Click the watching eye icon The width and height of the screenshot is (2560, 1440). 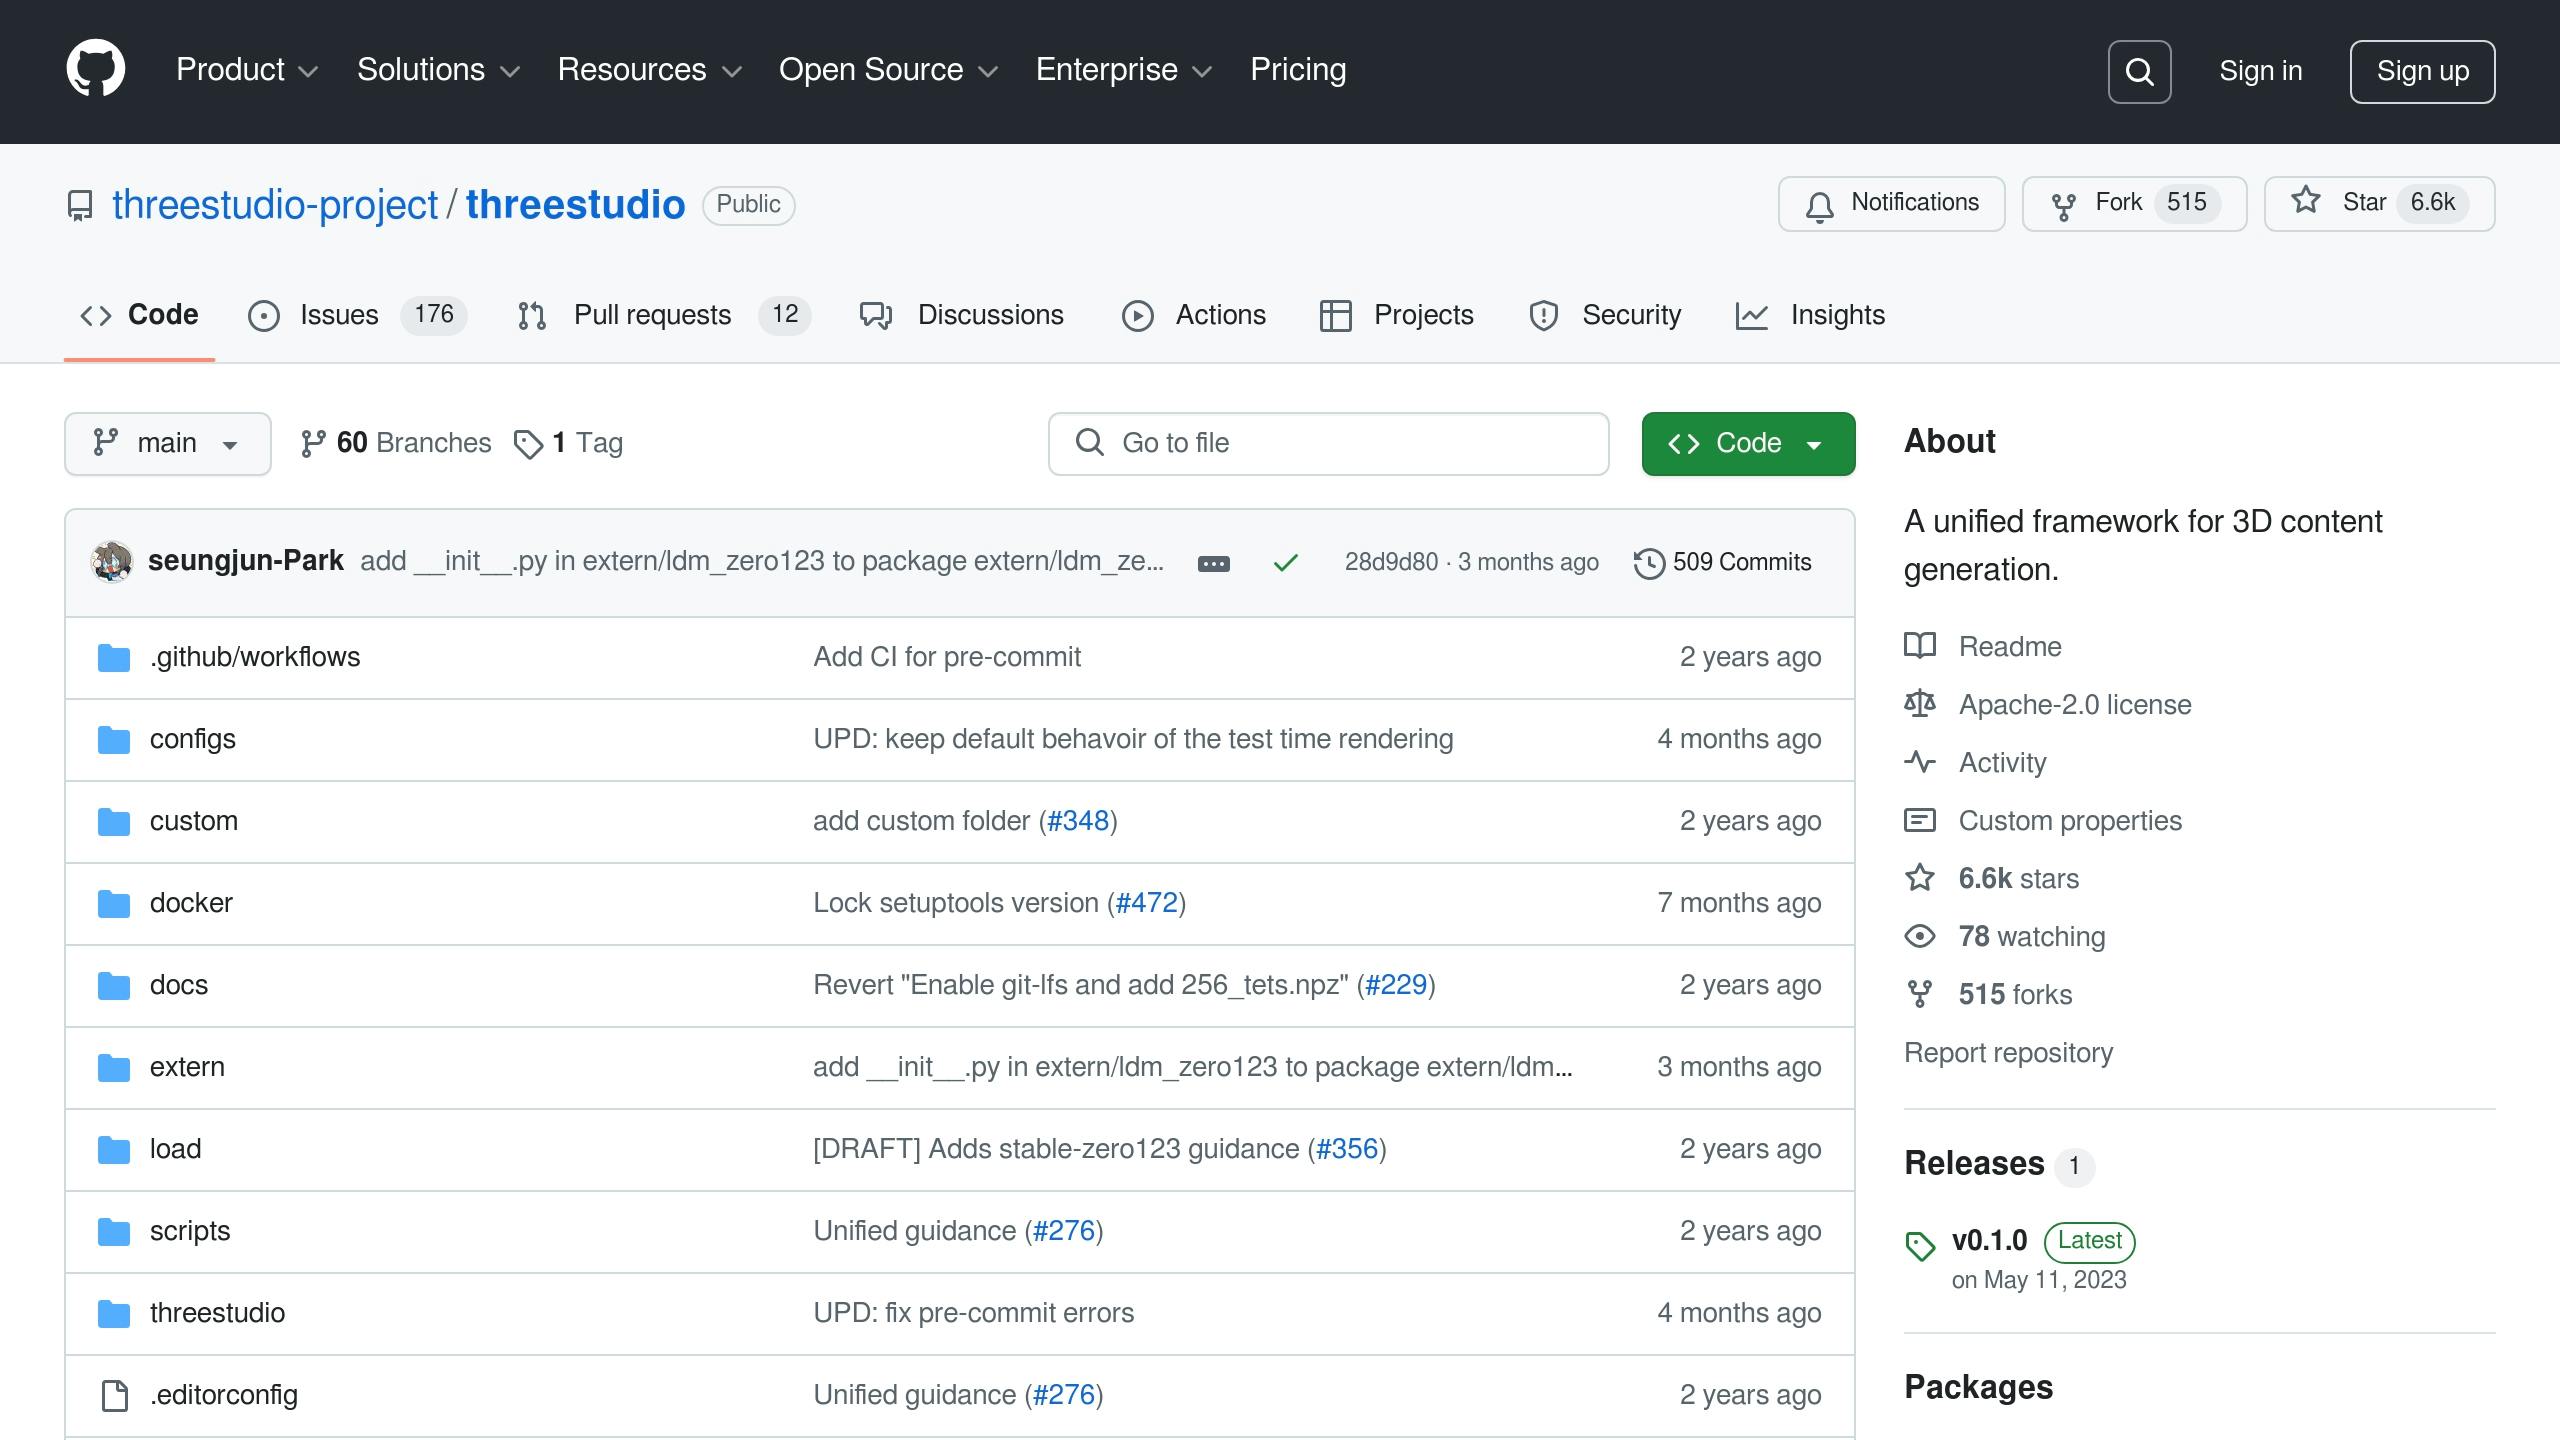1920,936
